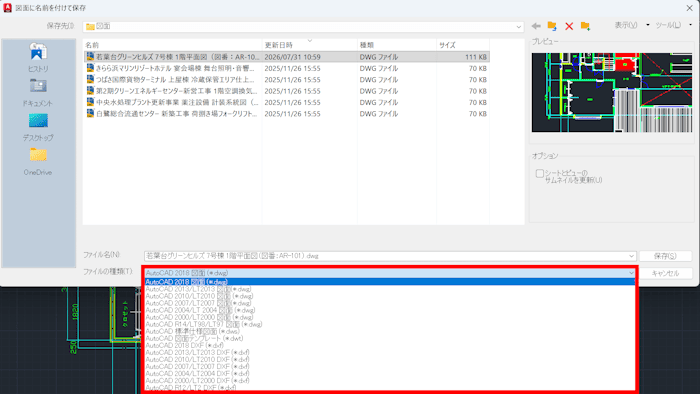This screenshot has width=700, height=394.
Task: Click the キャンセル cancel button
Action: coord(665,273)
